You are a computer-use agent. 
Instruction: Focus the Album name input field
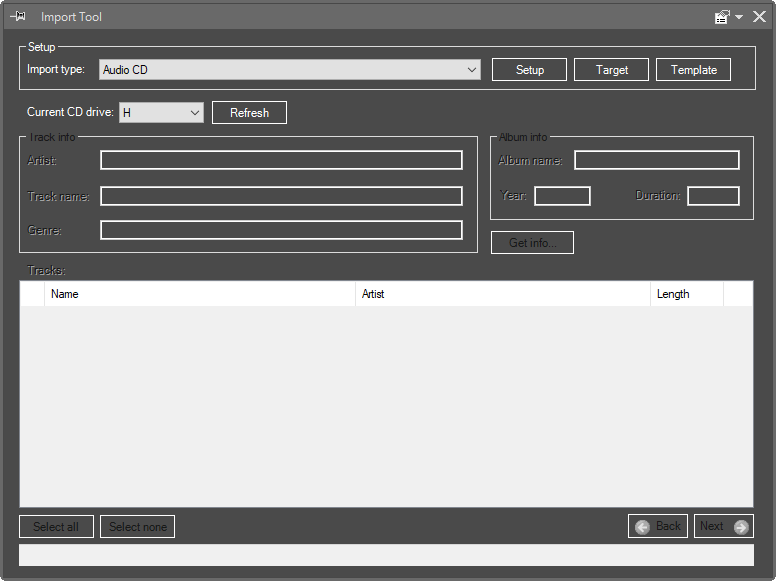pyautogui.click(x=656, y=161)
